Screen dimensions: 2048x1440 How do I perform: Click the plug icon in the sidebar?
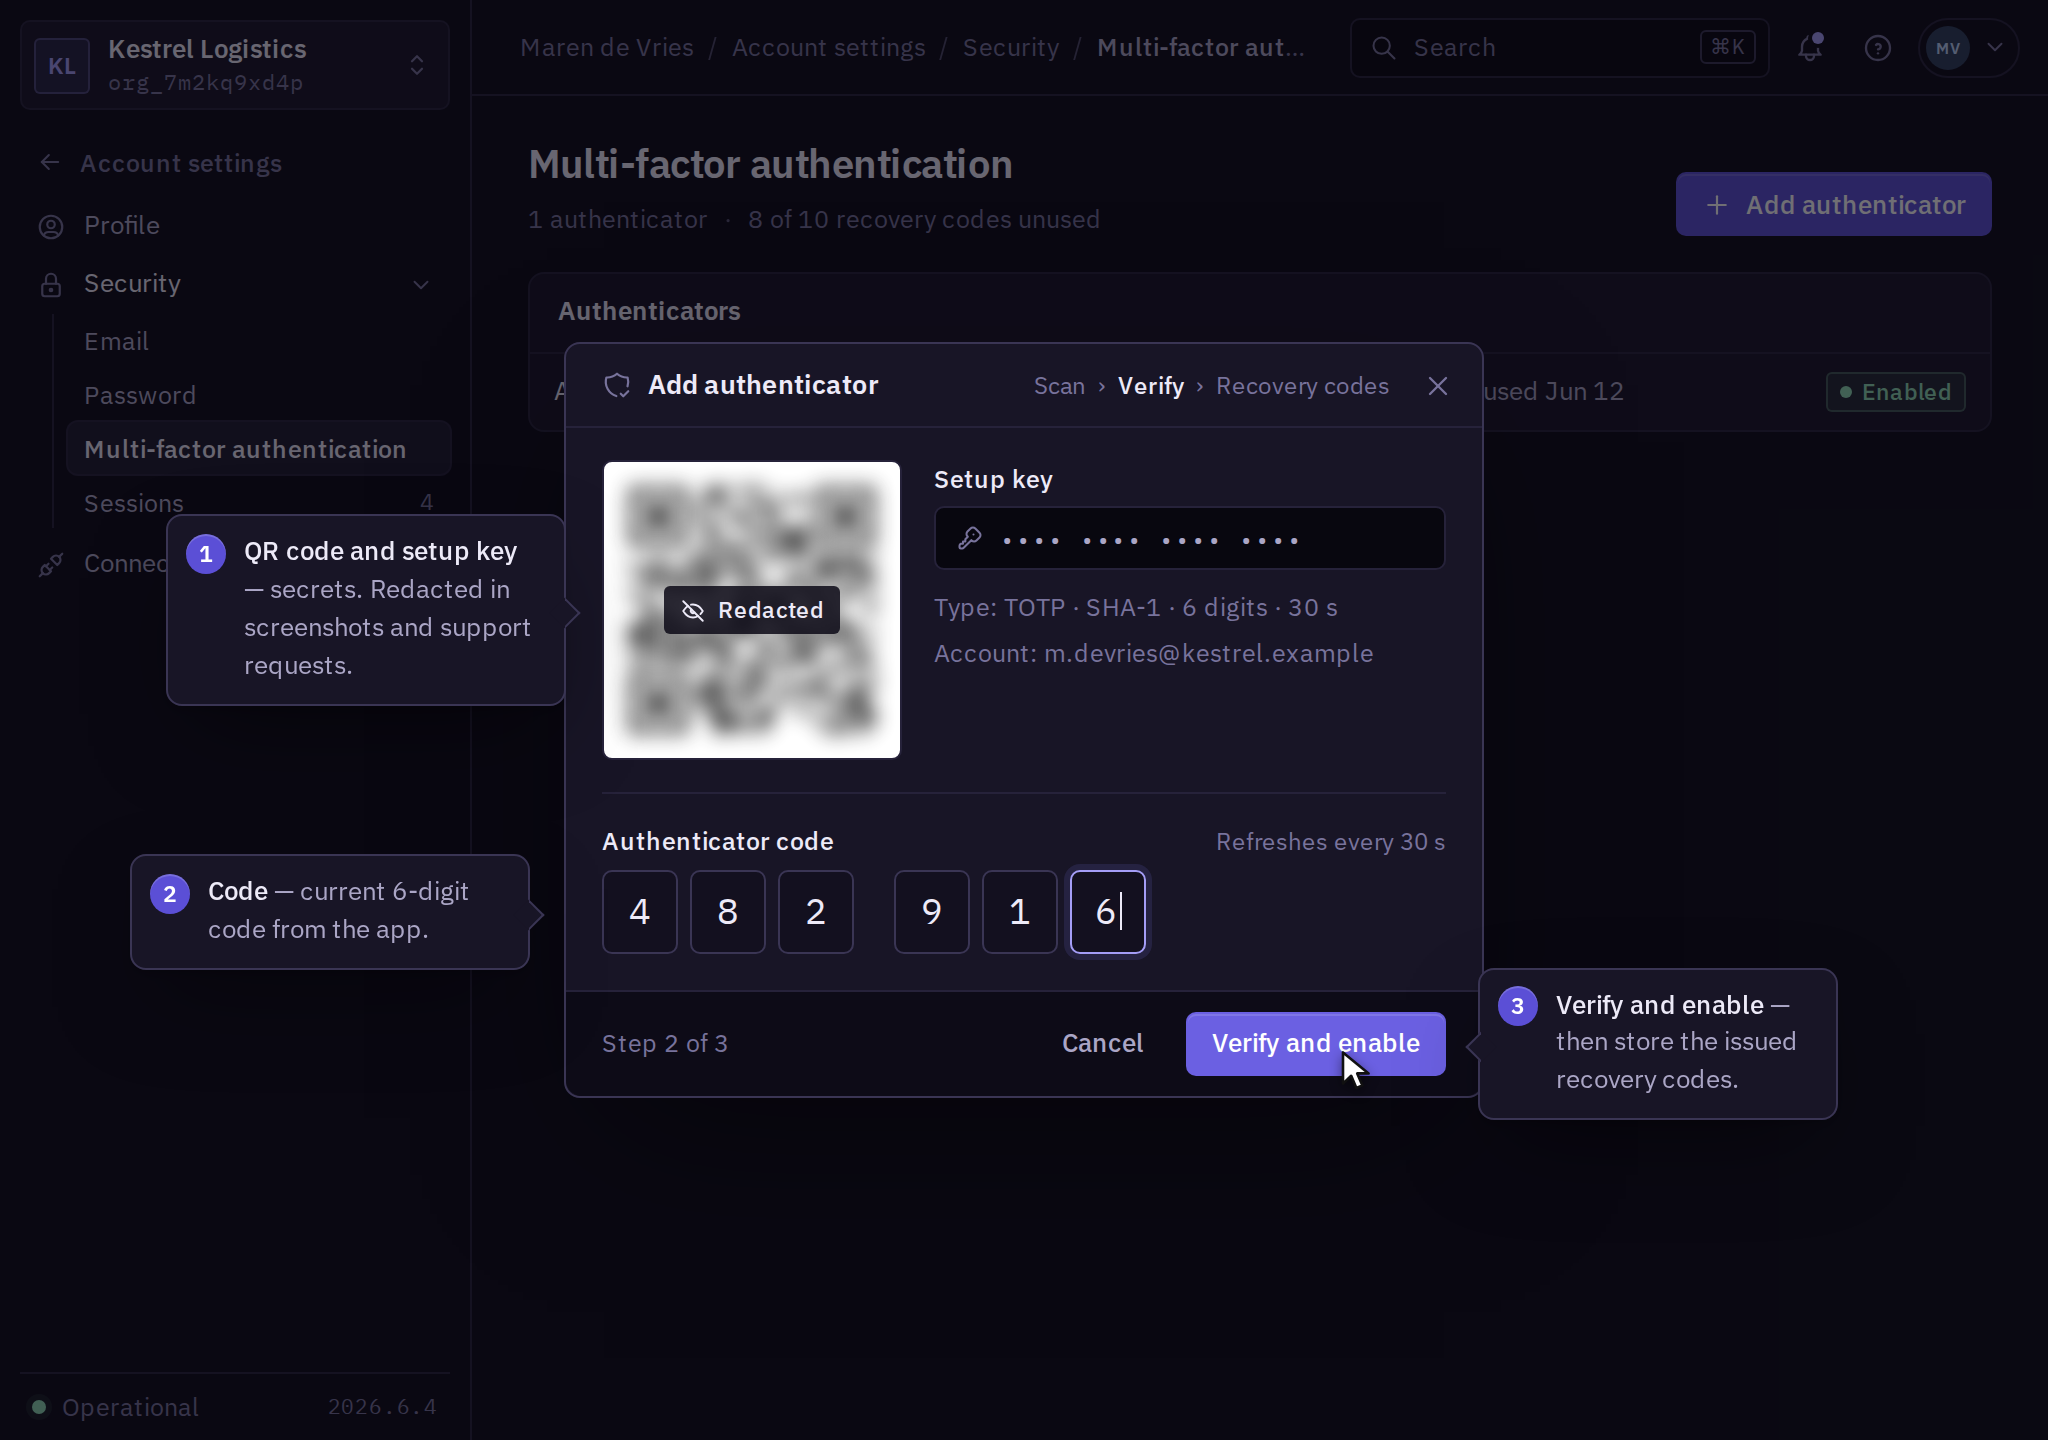tap(51, 564)
